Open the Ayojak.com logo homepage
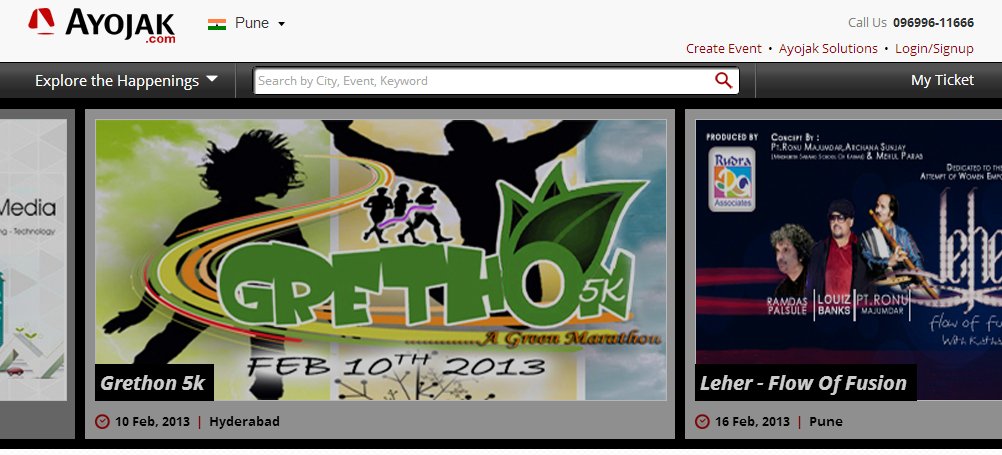 (x=101, y=26)
